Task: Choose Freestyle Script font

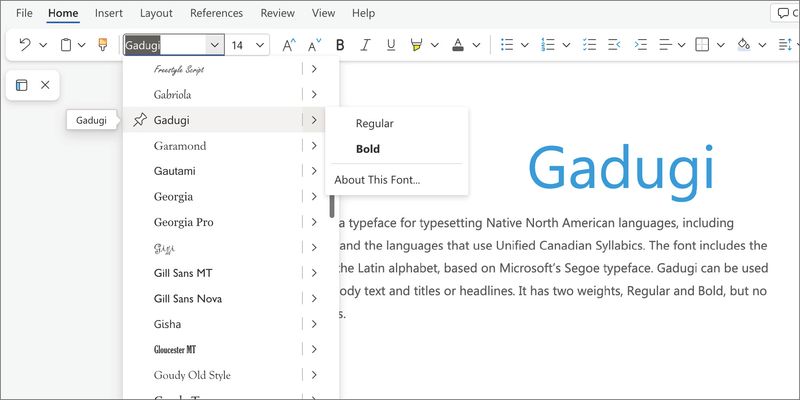Action: coord(179,69)
